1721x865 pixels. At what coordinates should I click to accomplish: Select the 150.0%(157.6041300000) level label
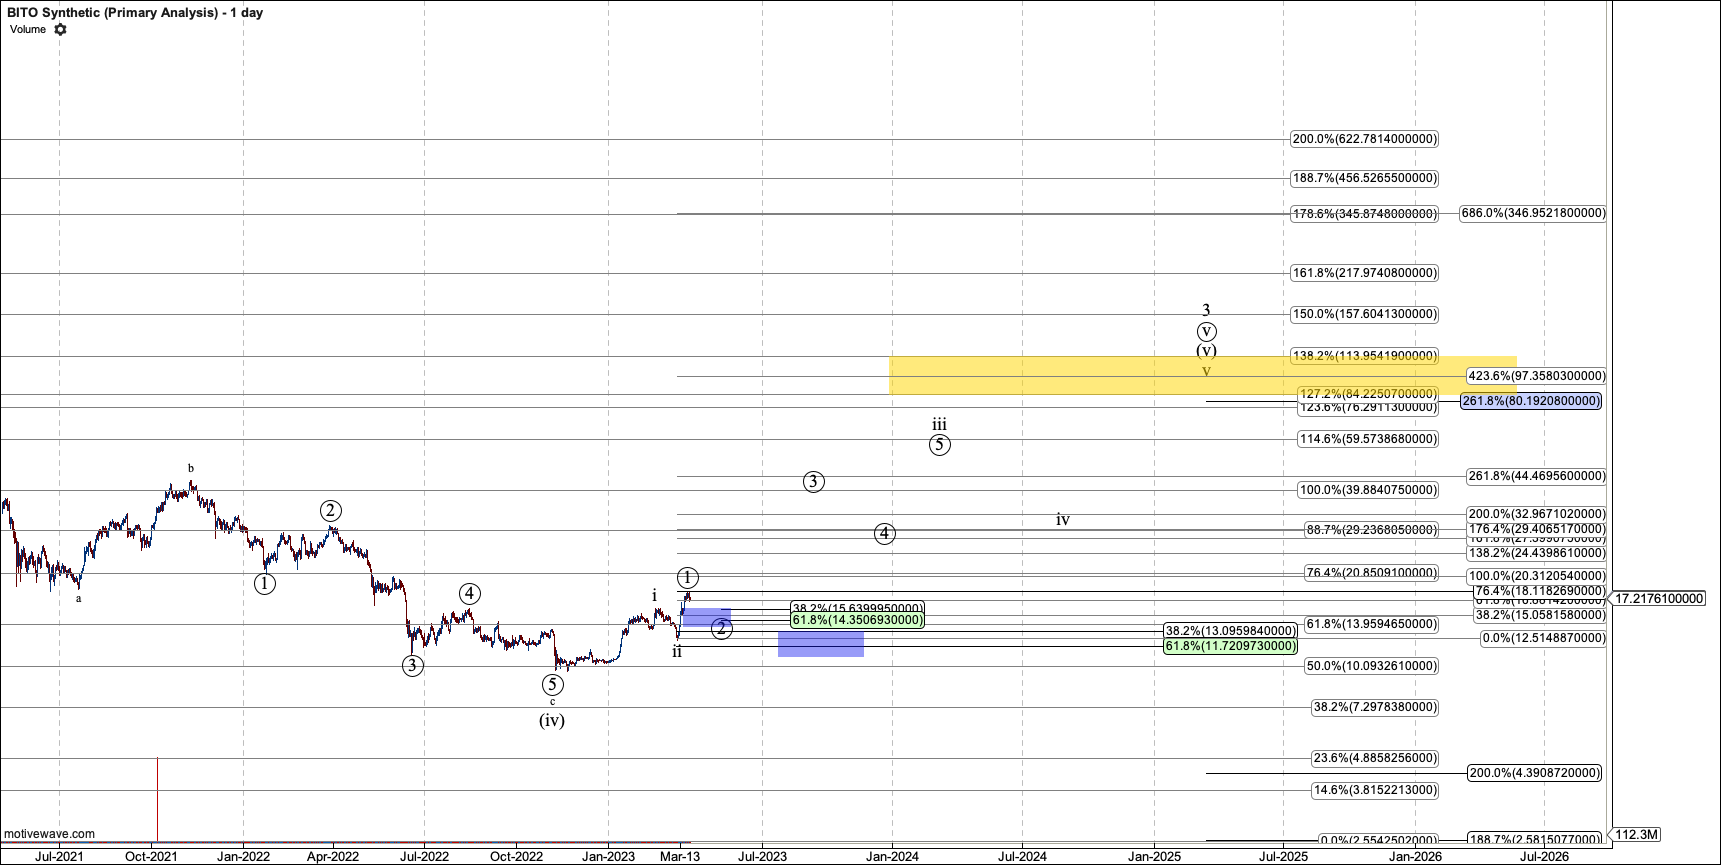tap(1364, 314)
